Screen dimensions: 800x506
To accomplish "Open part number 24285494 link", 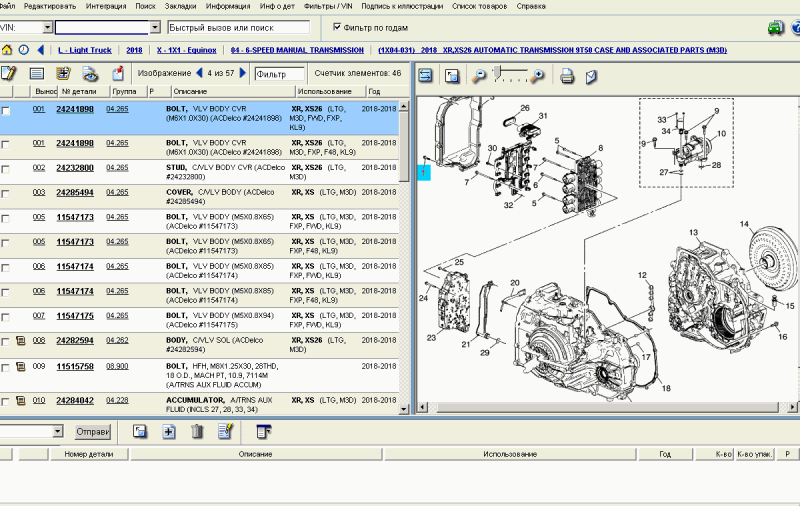I will pyautogui.click(x=75, y=192).
